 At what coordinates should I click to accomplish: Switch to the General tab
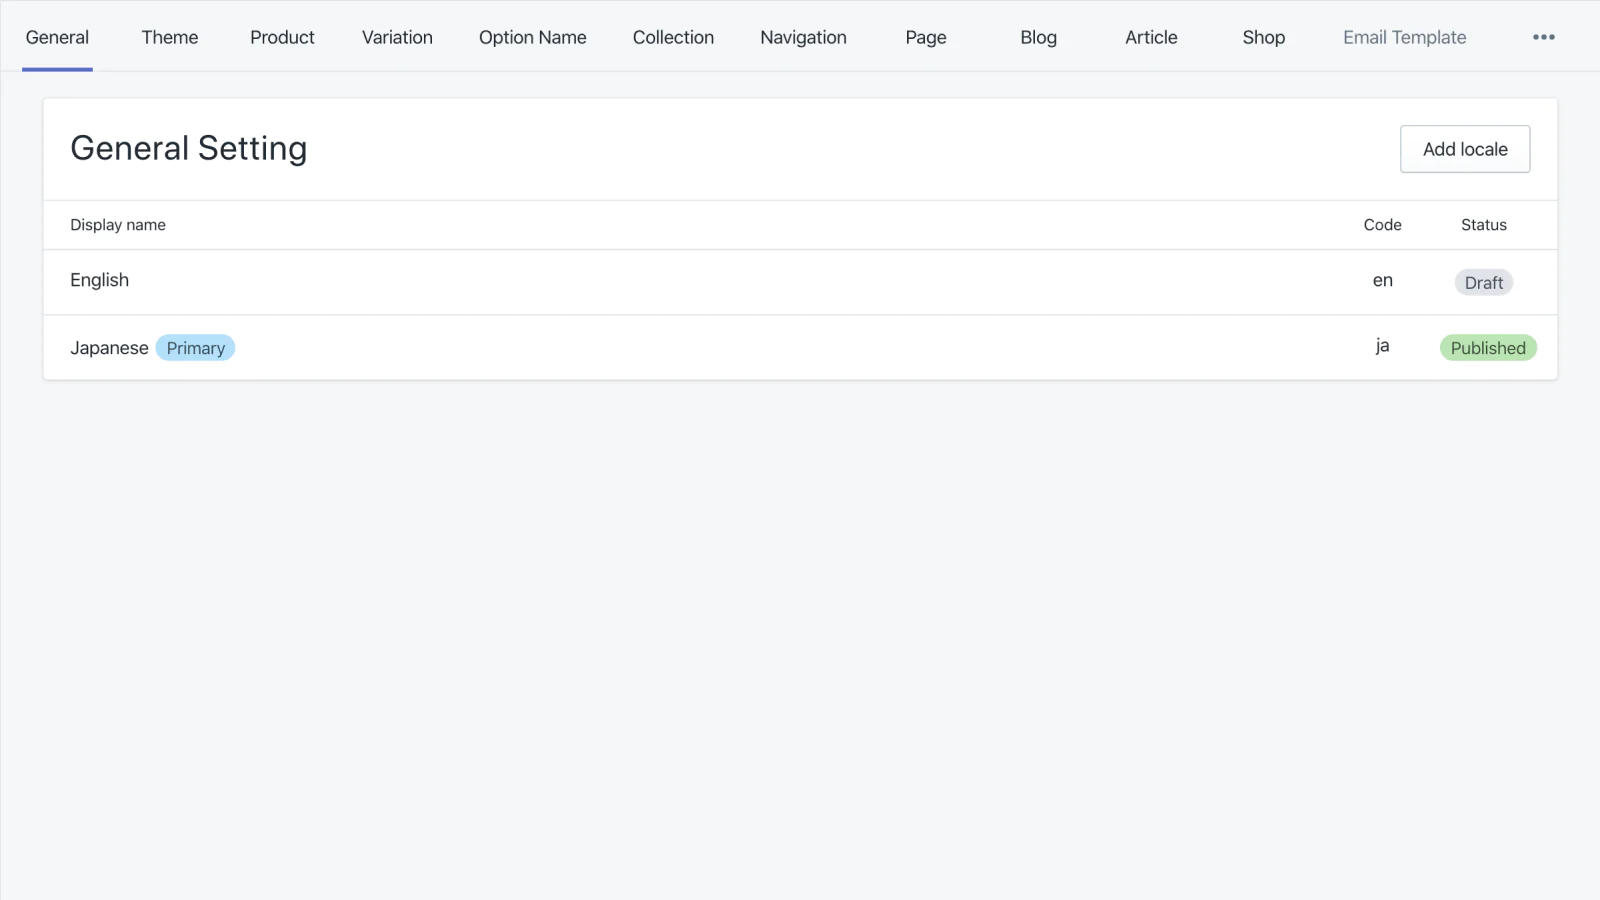point(57,37)
